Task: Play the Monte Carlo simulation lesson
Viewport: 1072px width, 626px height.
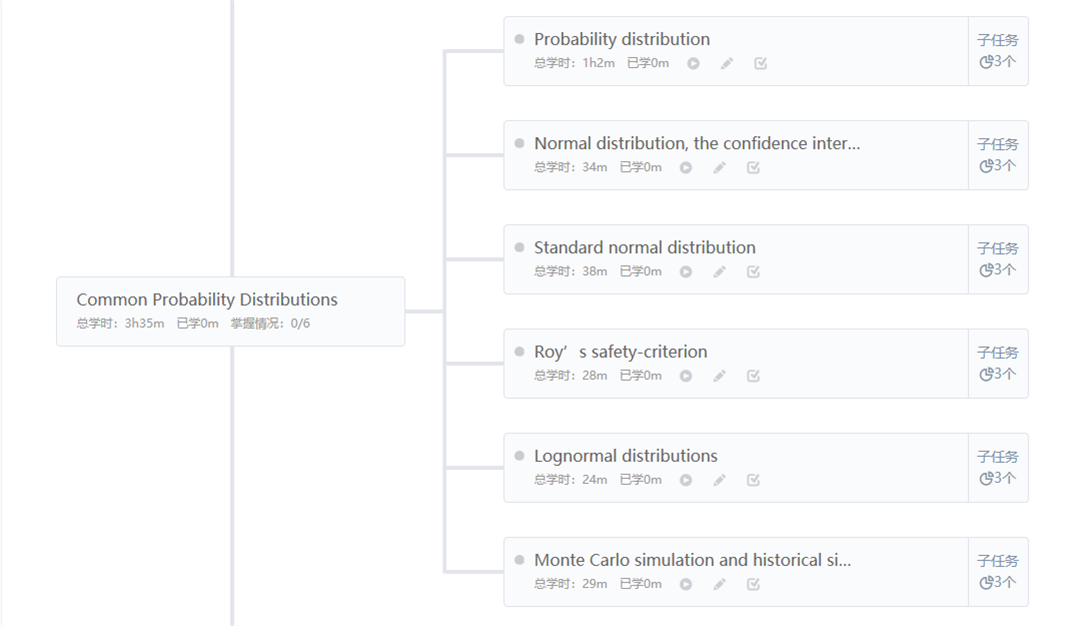Action: pyautogui.click(x=686, y=584)
